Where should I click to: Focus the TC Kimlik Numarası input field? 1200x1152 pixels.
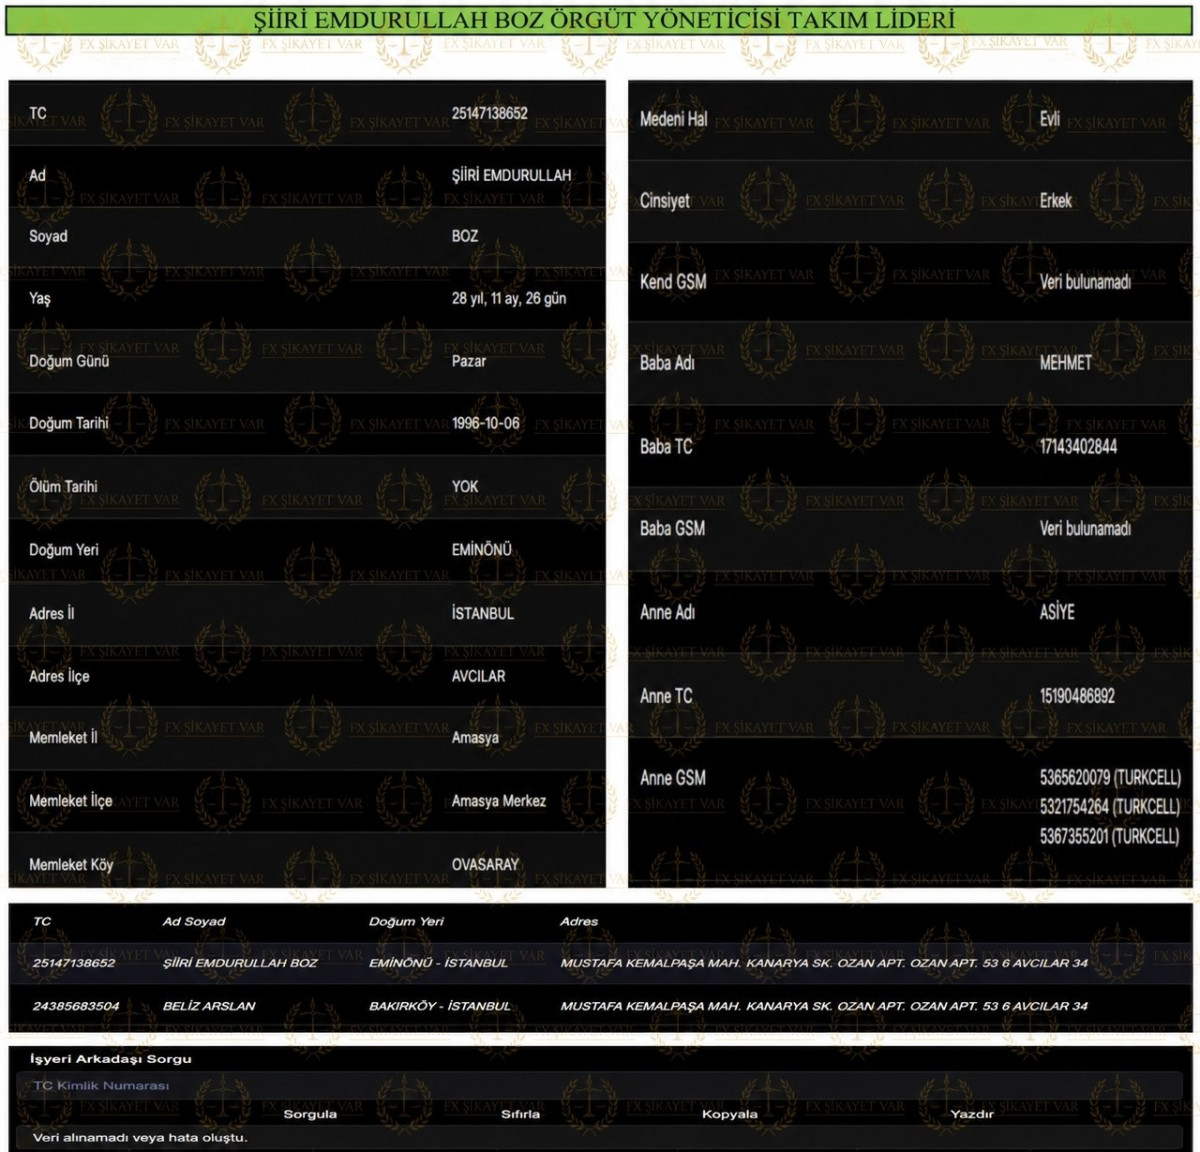click(599, 1085)
